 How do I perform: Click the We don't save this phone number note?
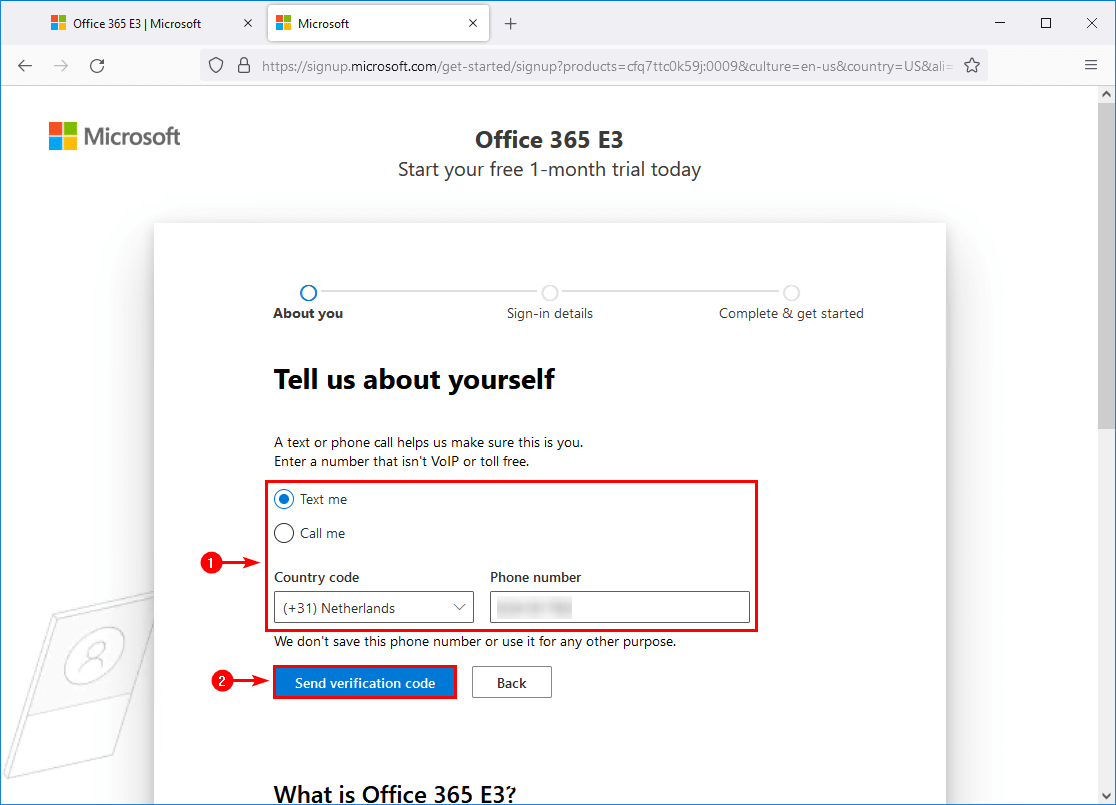point(475,641)
